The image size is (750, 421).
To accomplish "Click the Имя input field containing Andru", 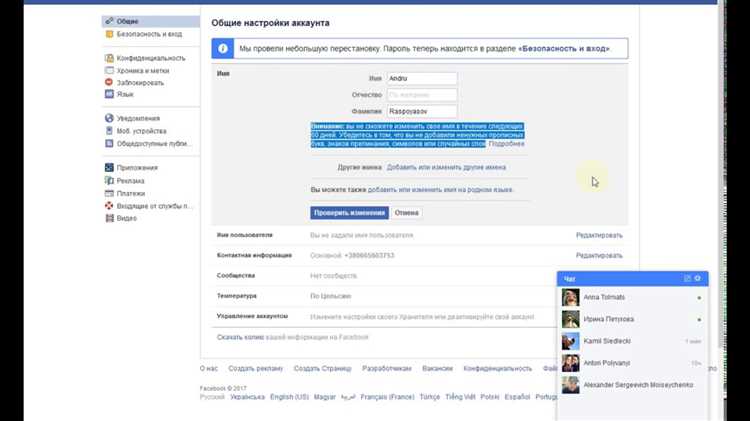I will tap(421, 78).
